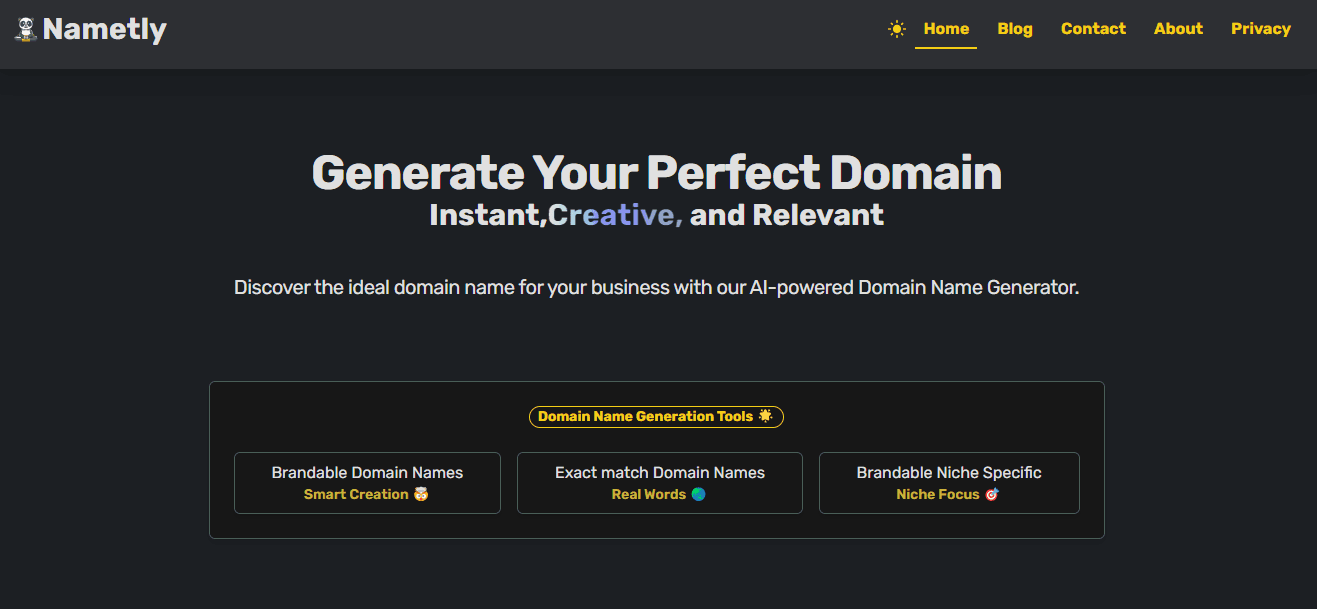This screenshot has width=1317, height=609.
Task: Click the target icon beside Niche Focus
Action: click(x=992, y=494)
